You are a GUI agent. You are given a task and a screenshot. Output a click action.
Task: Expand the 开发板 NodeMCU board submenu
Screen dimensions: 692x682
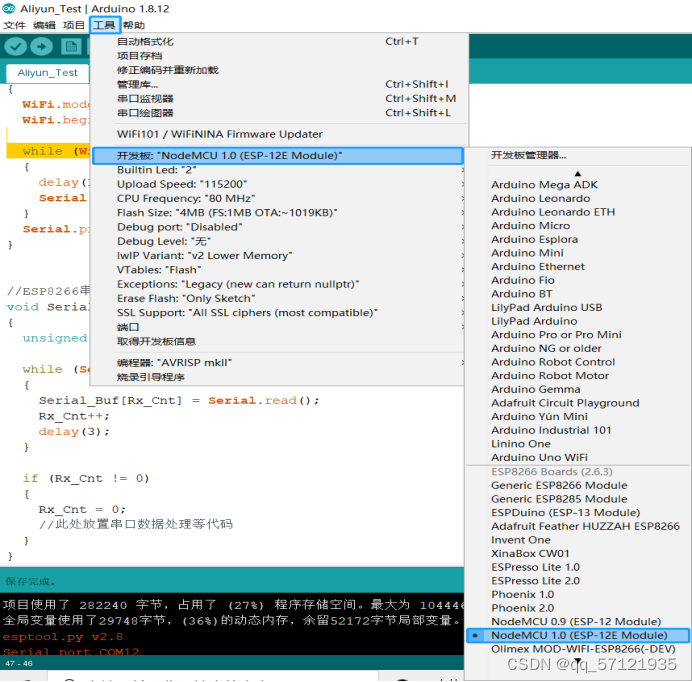click(278, 155)
